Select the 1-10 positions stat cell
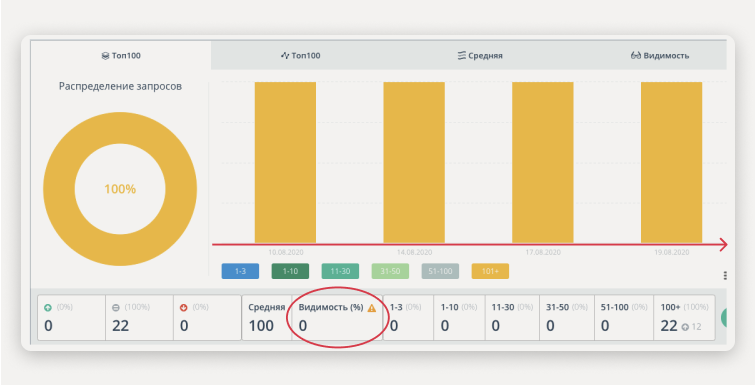 [459, 318]
